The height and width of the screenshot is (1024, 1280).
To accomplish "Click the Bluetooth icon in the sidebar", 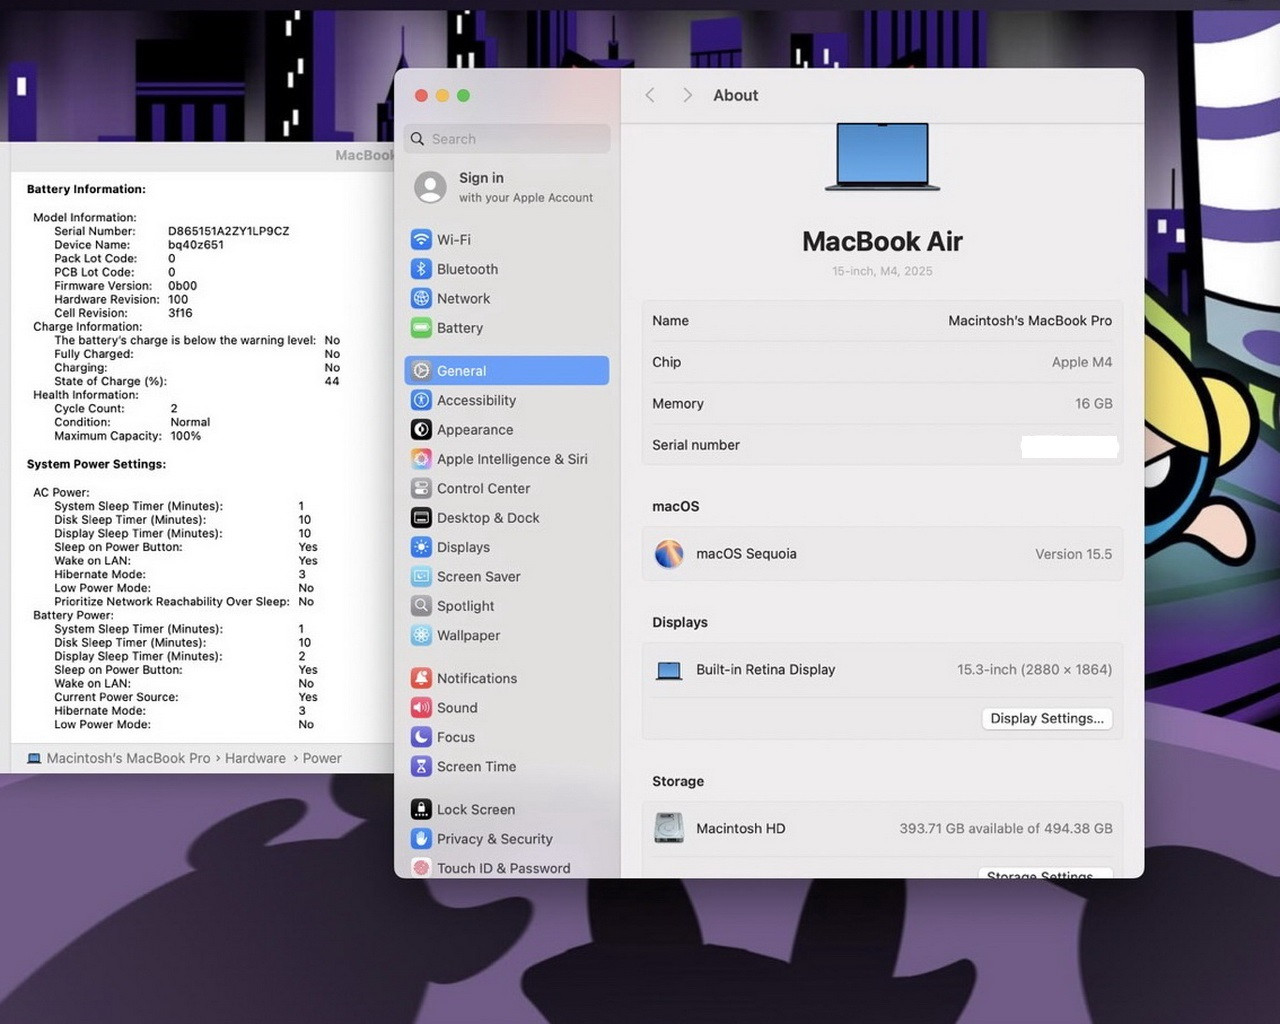I will [421, 269].
